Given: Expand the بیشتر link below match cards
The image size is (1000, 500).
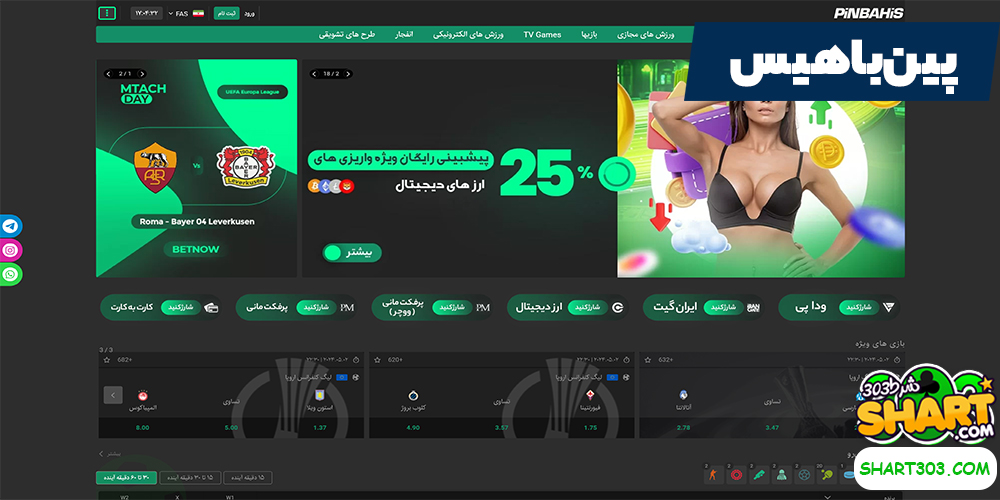Looking at the screenshot, I should [109, 453].
